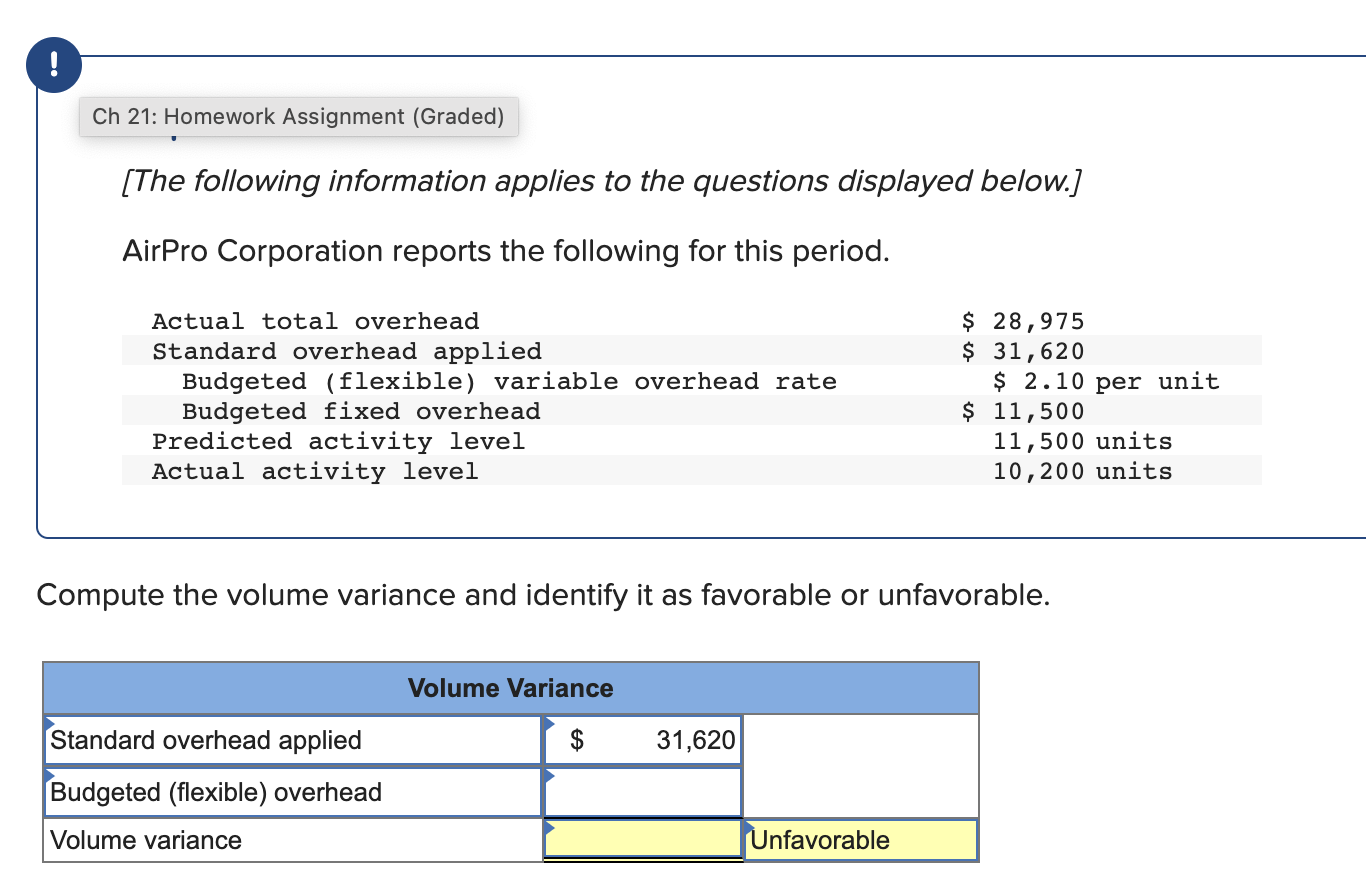1366x894 pixels.
Task: Click the Compute the volume variance instruction
Action: pos(544,596)
